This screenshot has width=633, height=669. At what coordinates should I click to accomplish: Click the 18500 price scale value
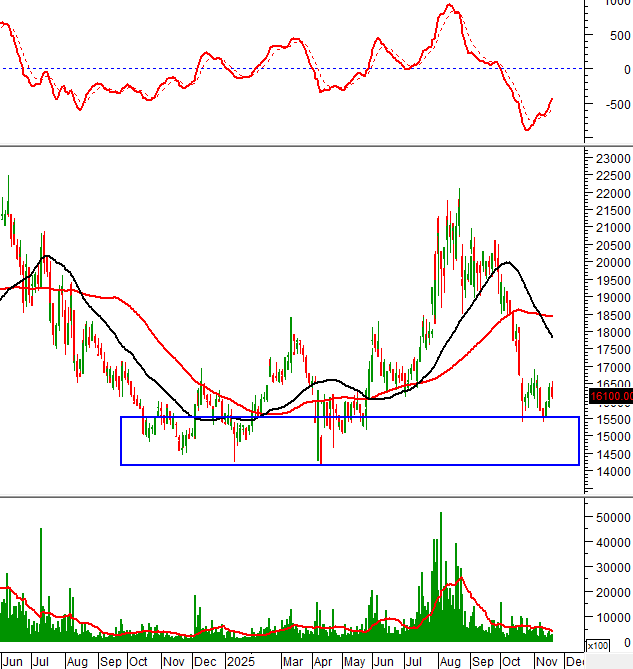(610, 315)
